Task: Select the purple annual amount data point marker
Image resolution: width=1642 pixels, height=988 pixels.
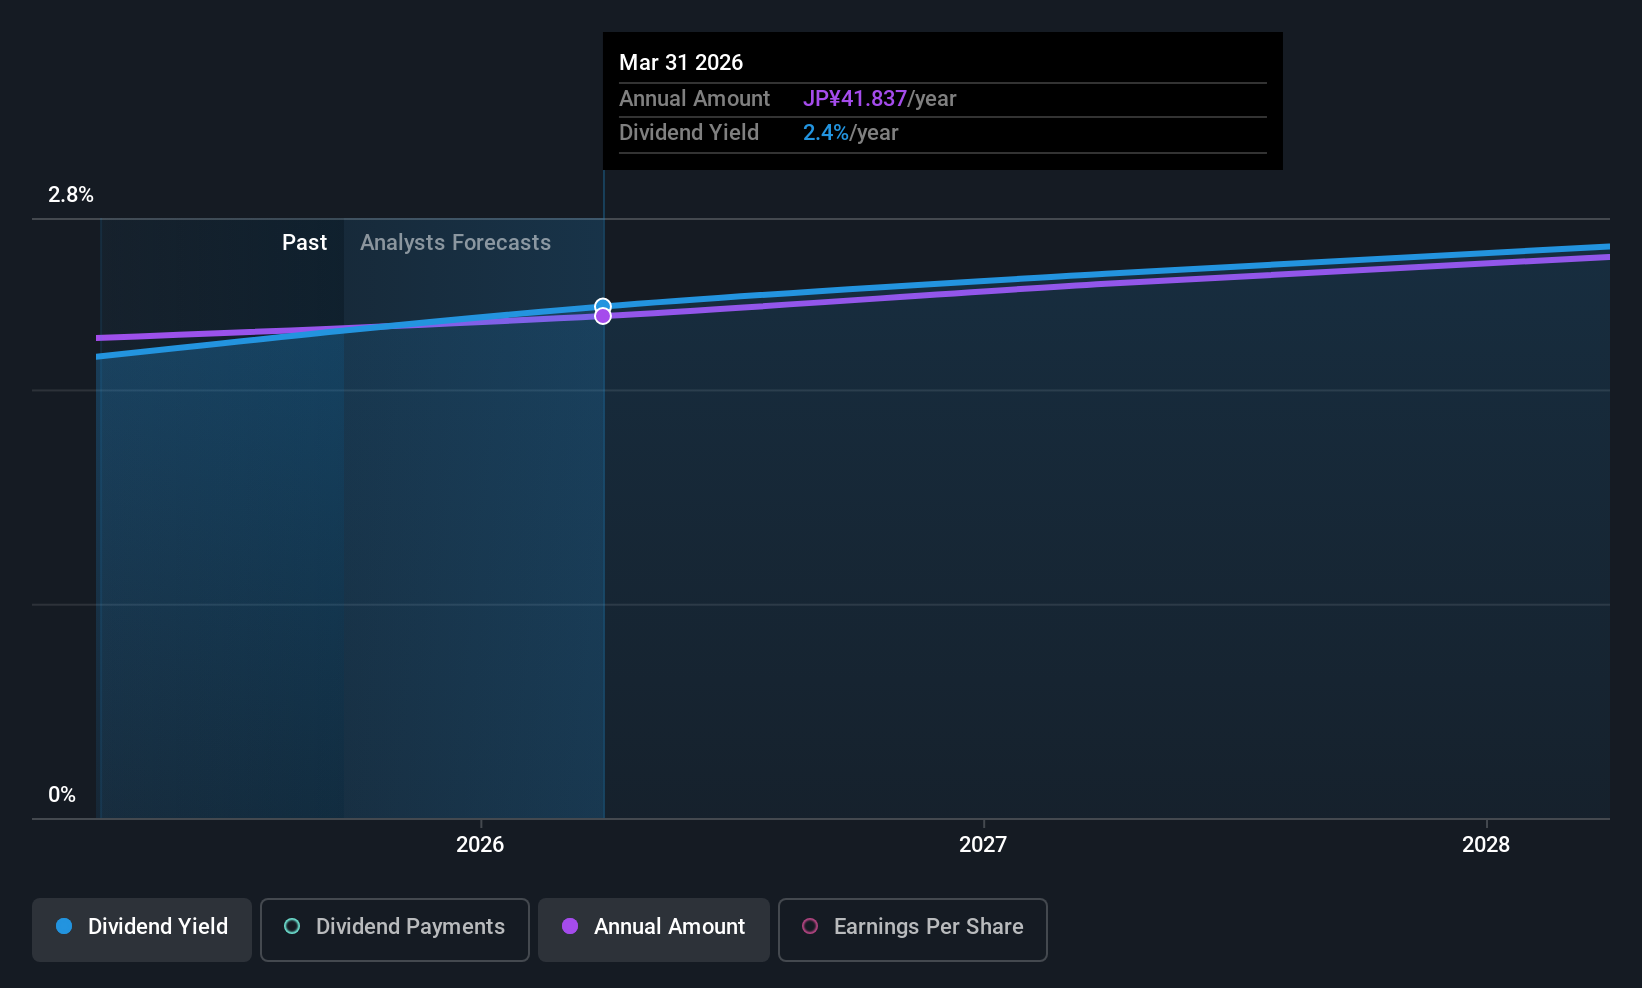Action: coord(603,316)
